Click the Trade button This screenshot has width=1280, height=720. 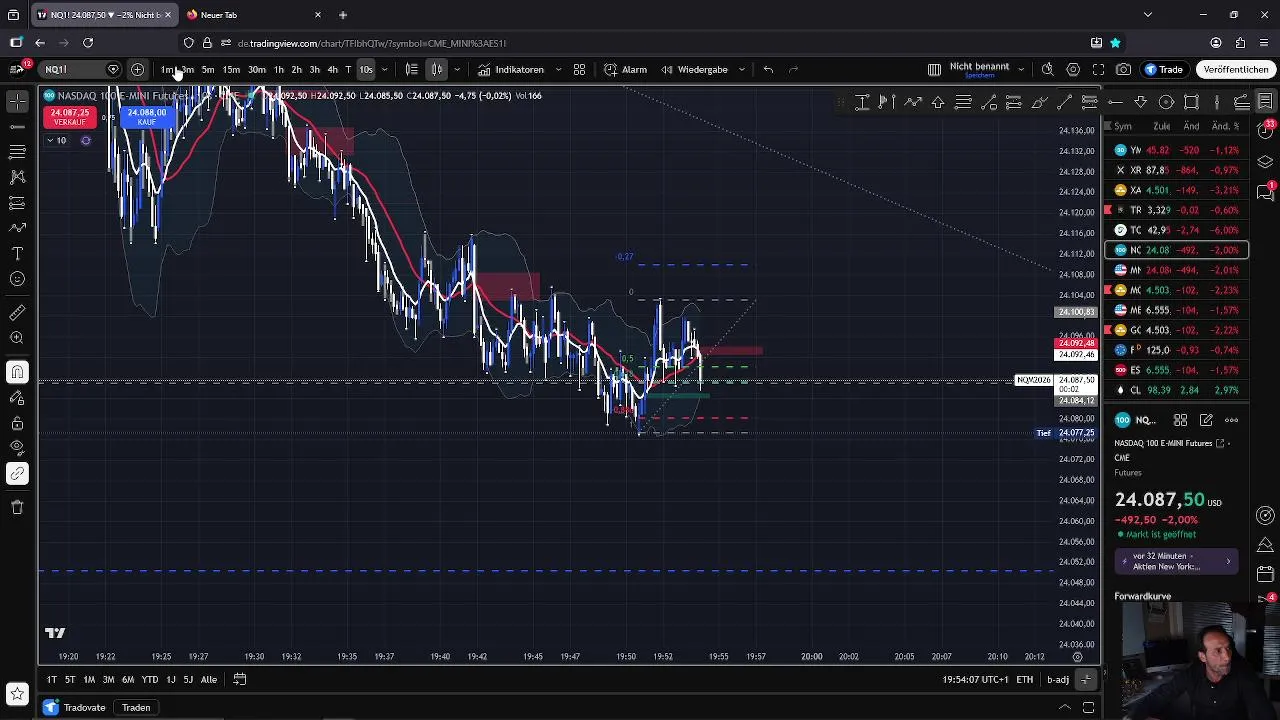pyautogui.click(x=1165, y=69)
